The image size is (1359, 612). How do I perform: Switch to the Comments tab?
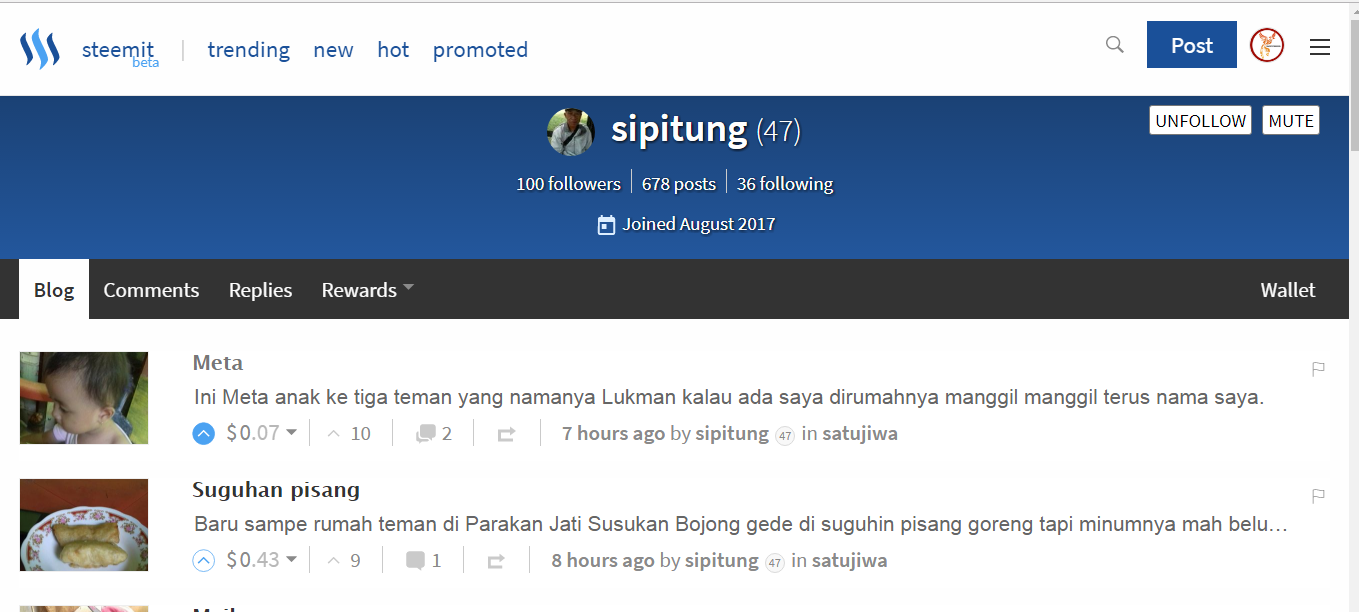[151, 290]
